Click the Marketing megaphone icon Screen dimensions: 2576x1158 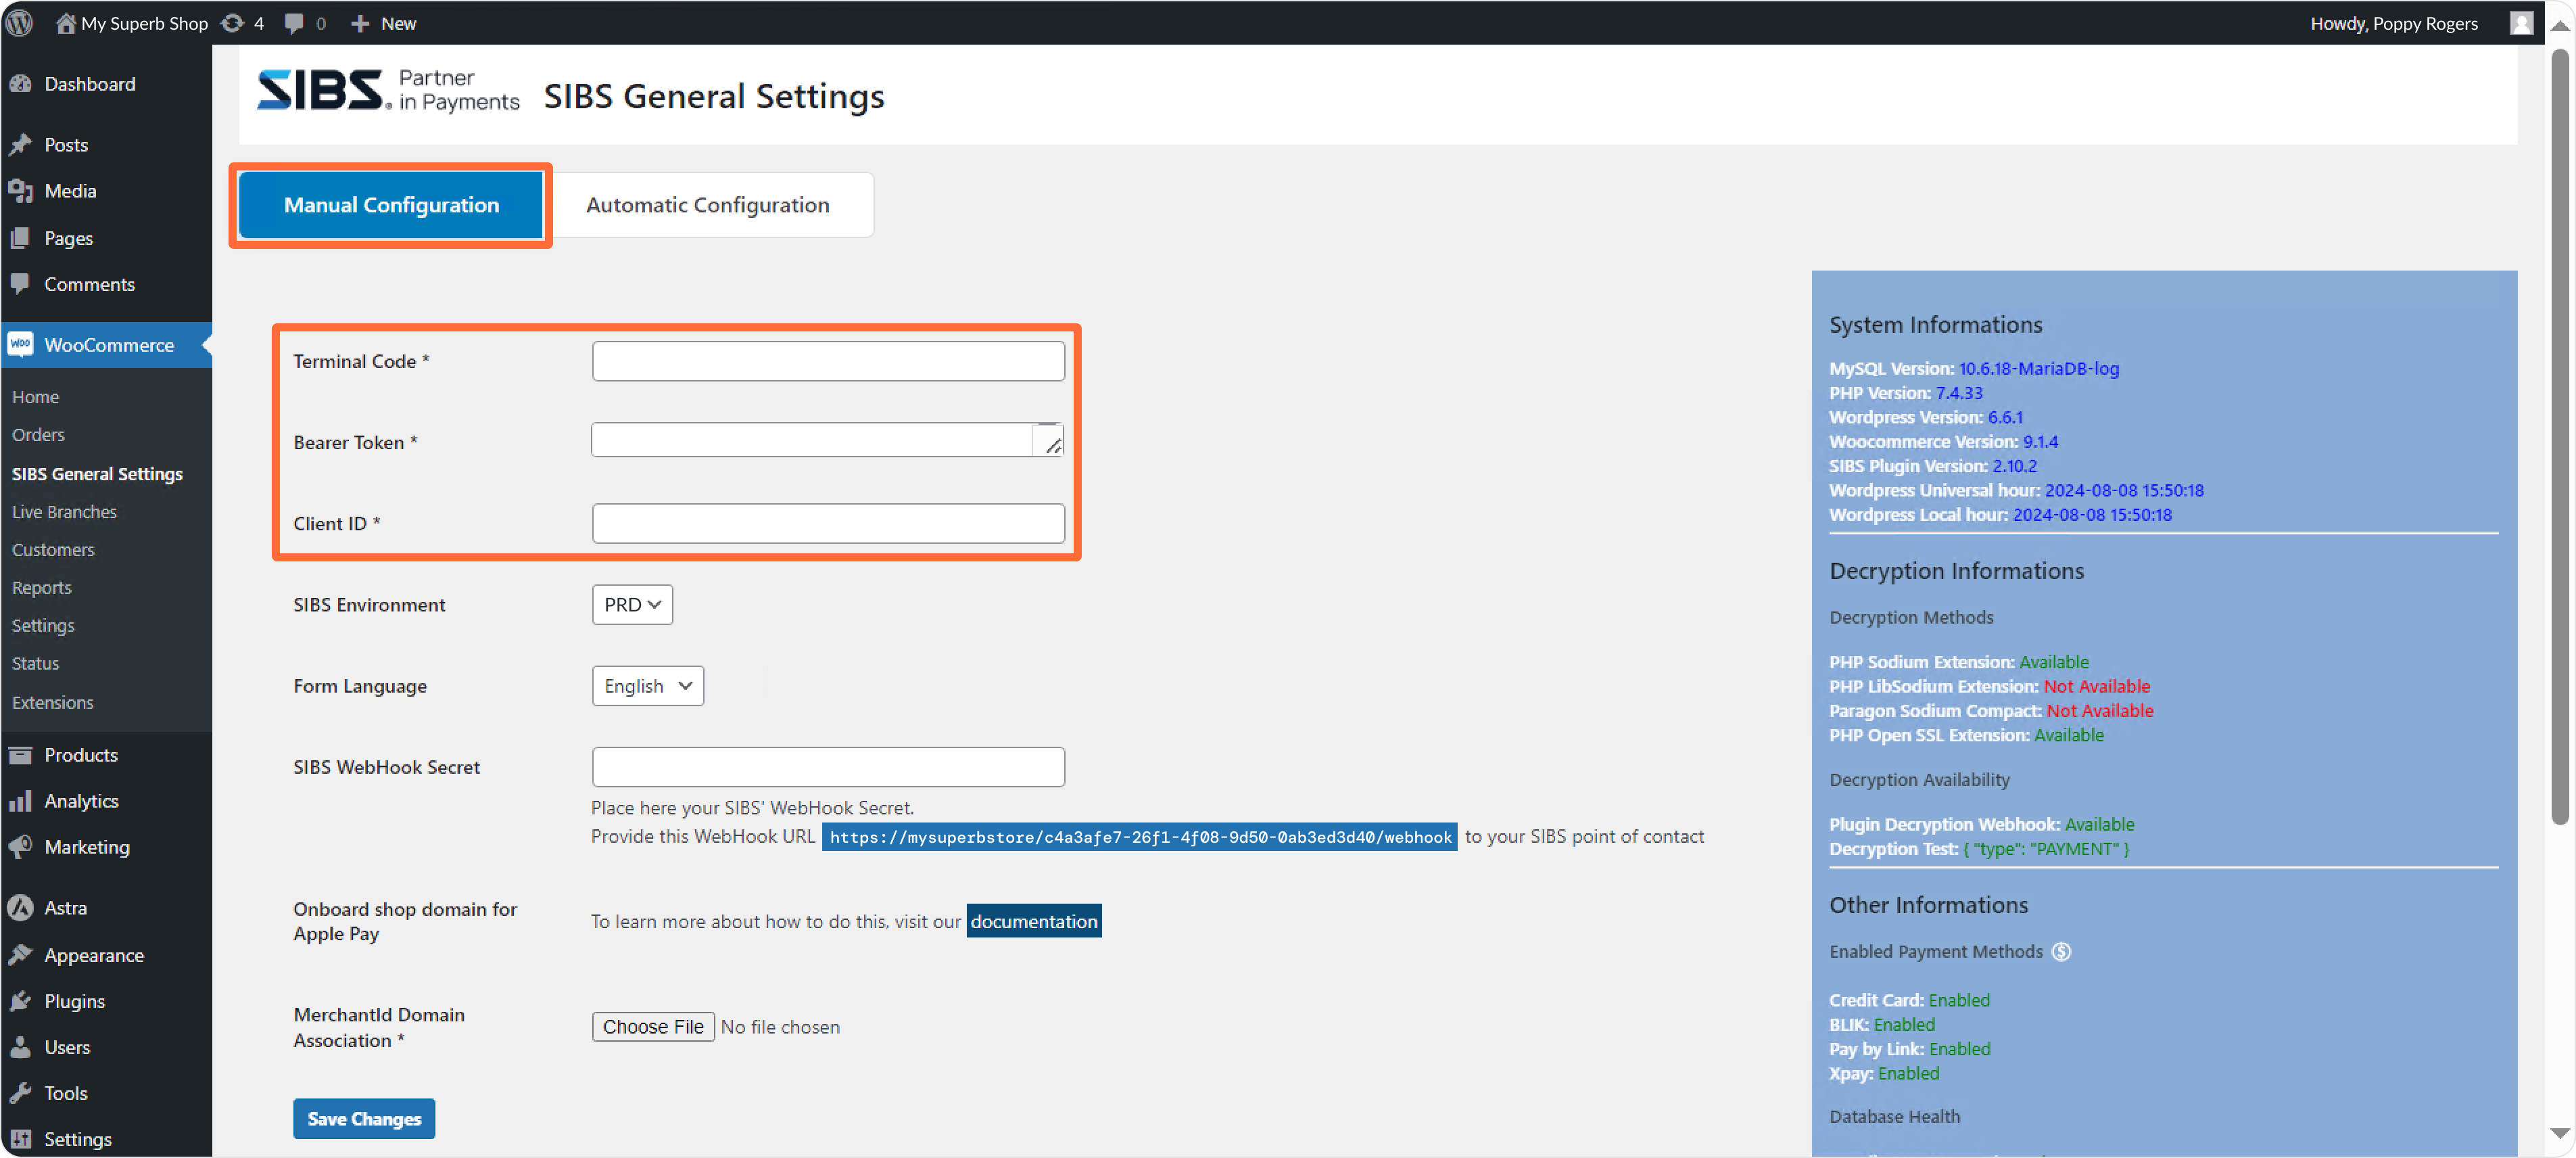click(20, 846)
